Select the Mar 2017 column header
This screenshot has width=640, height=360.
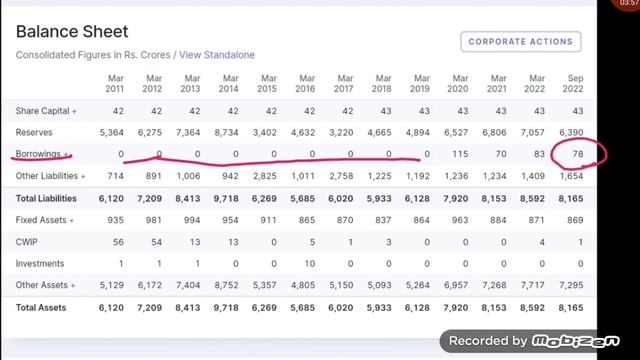pyautogui.click(x=344, y=84)
